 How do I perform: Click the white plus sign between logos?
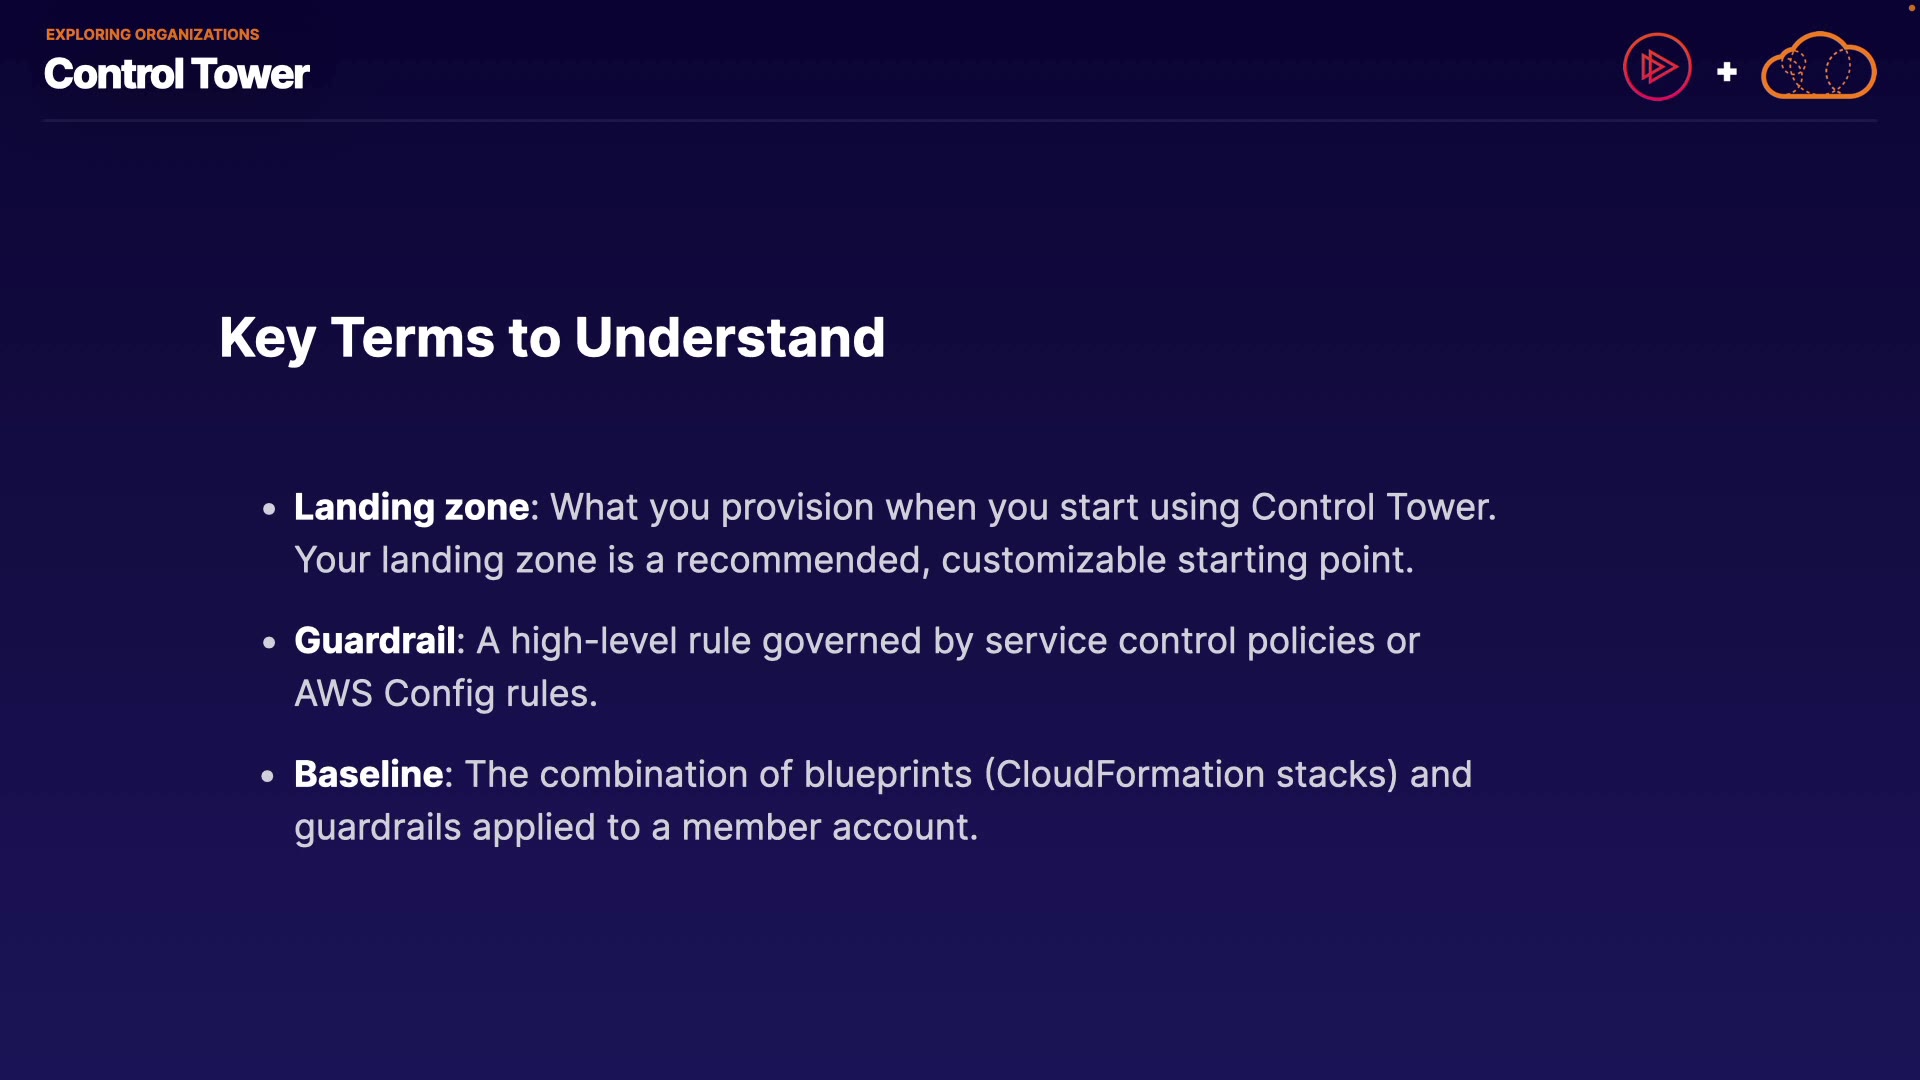coord(1726,72)
